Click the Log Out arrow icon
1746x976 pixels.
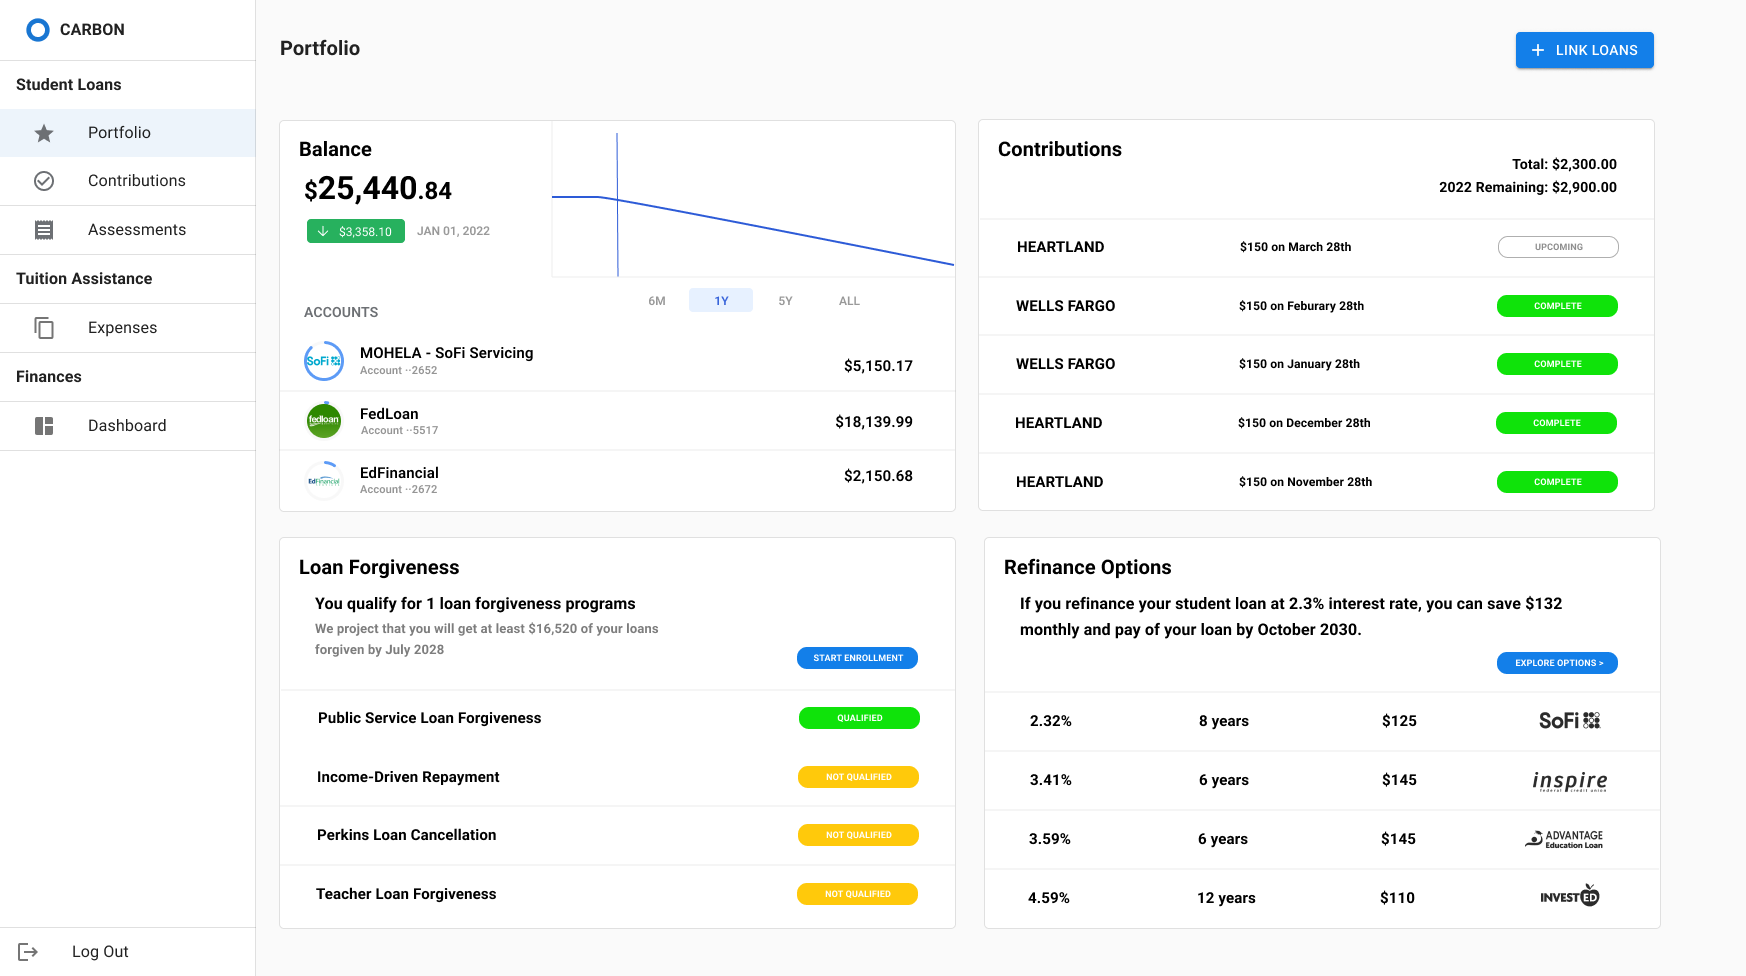[28, 952]
